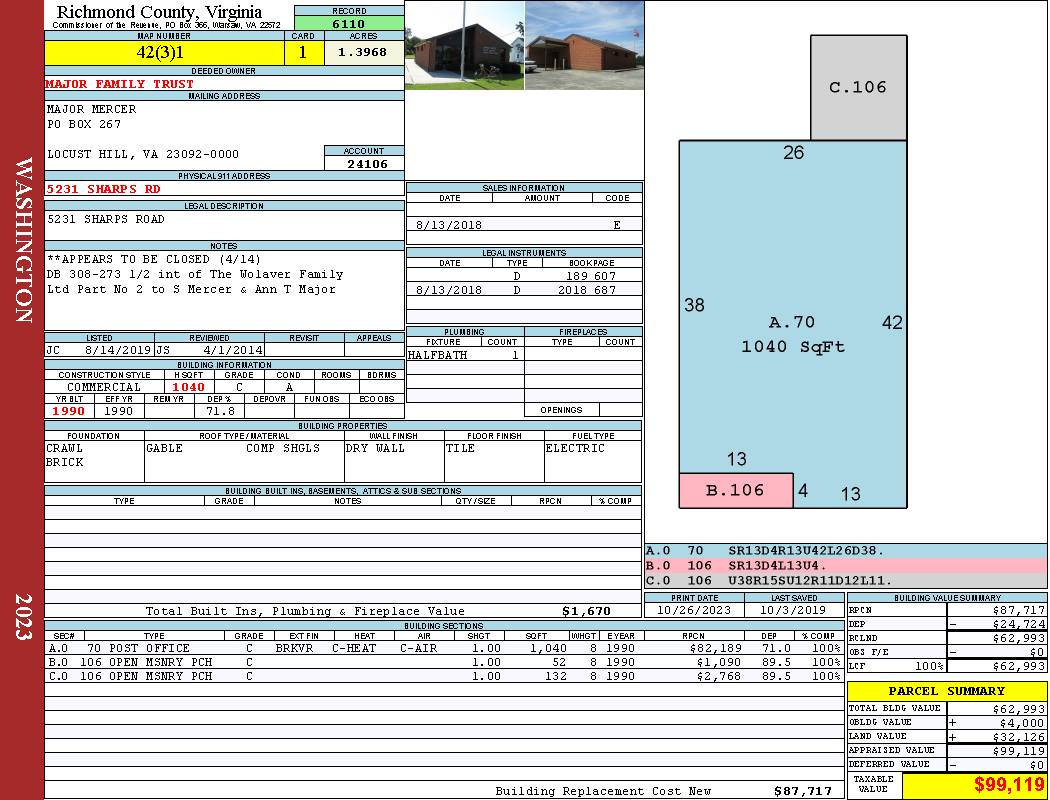
Task: Click OBLDG value $4,000
Action: tap(1022, 723)
